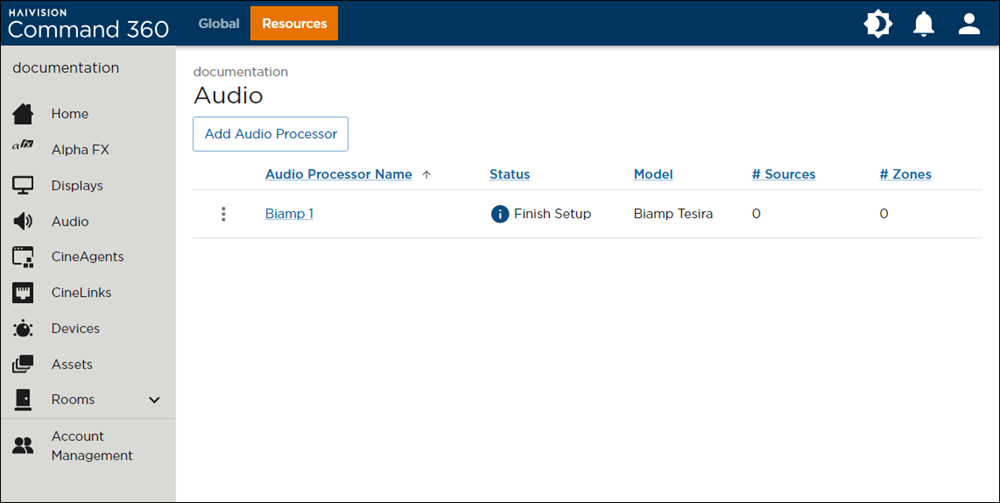Open the user profile menu
1000x503 pixels.
969,24
